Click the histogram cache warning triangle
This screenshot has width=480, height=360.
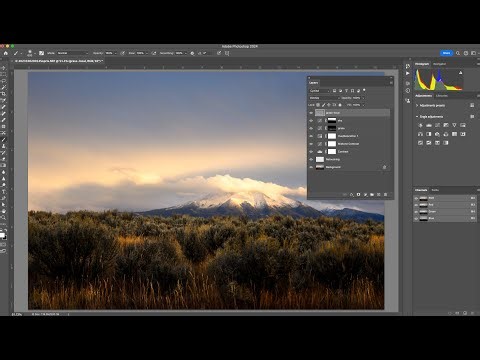pos(461,72)
